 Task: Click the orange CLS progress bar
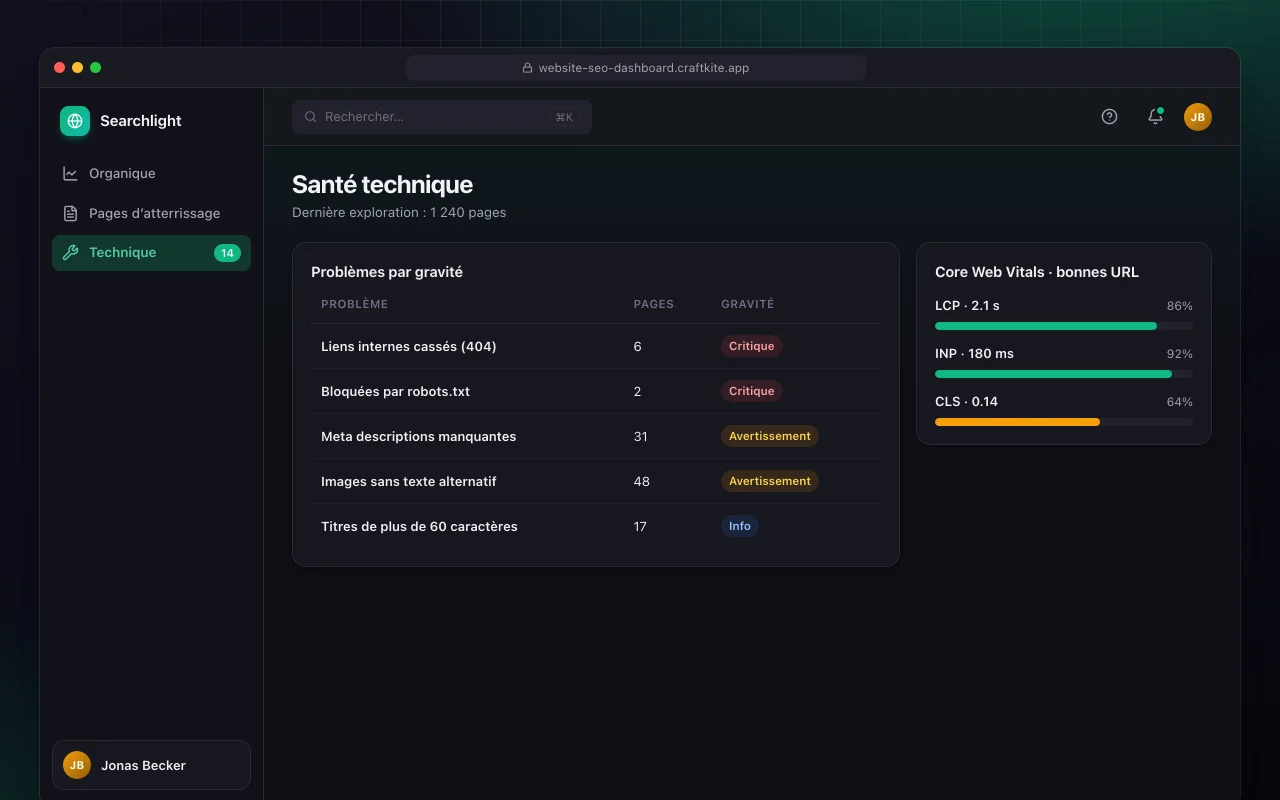point(1017,422)
